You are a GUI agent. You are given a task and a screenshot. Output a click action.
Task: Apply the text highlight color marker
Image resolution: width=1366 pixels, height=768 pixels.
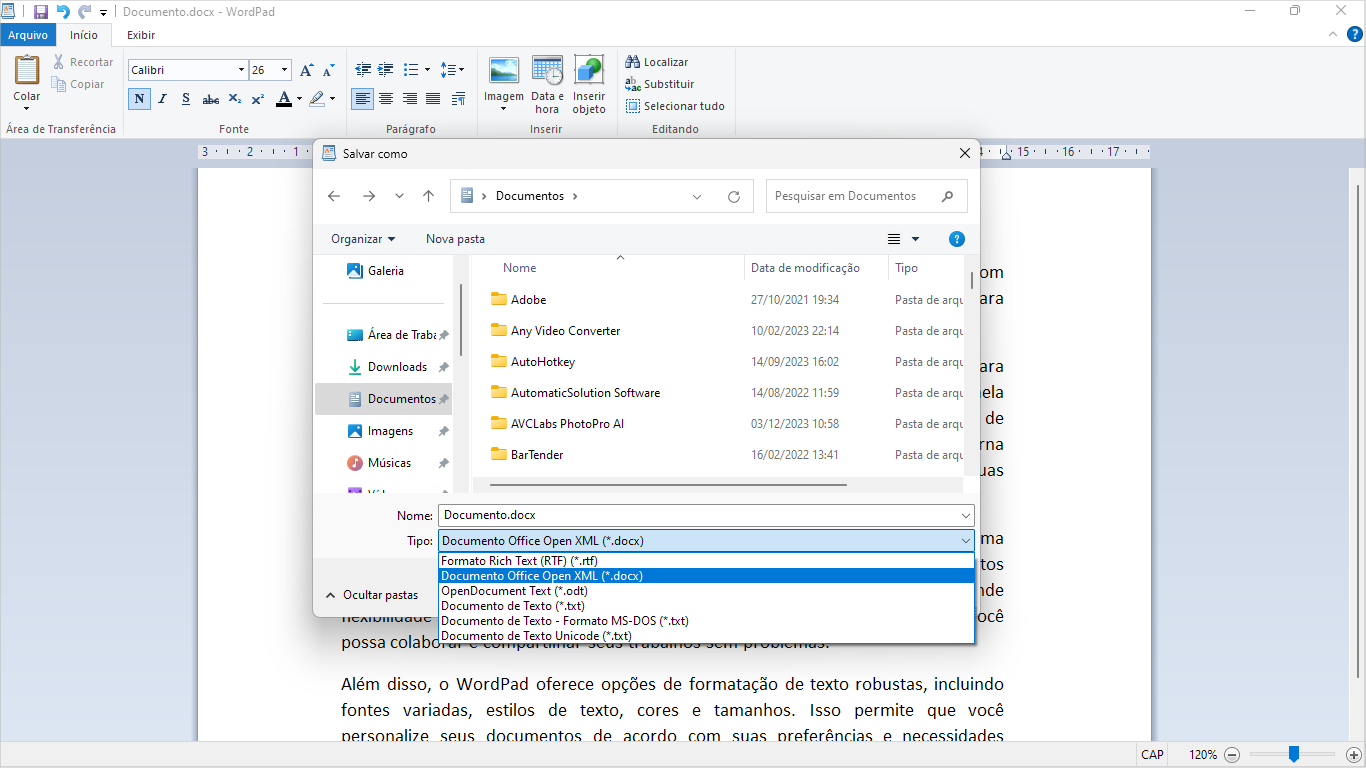tap(317, 99)
